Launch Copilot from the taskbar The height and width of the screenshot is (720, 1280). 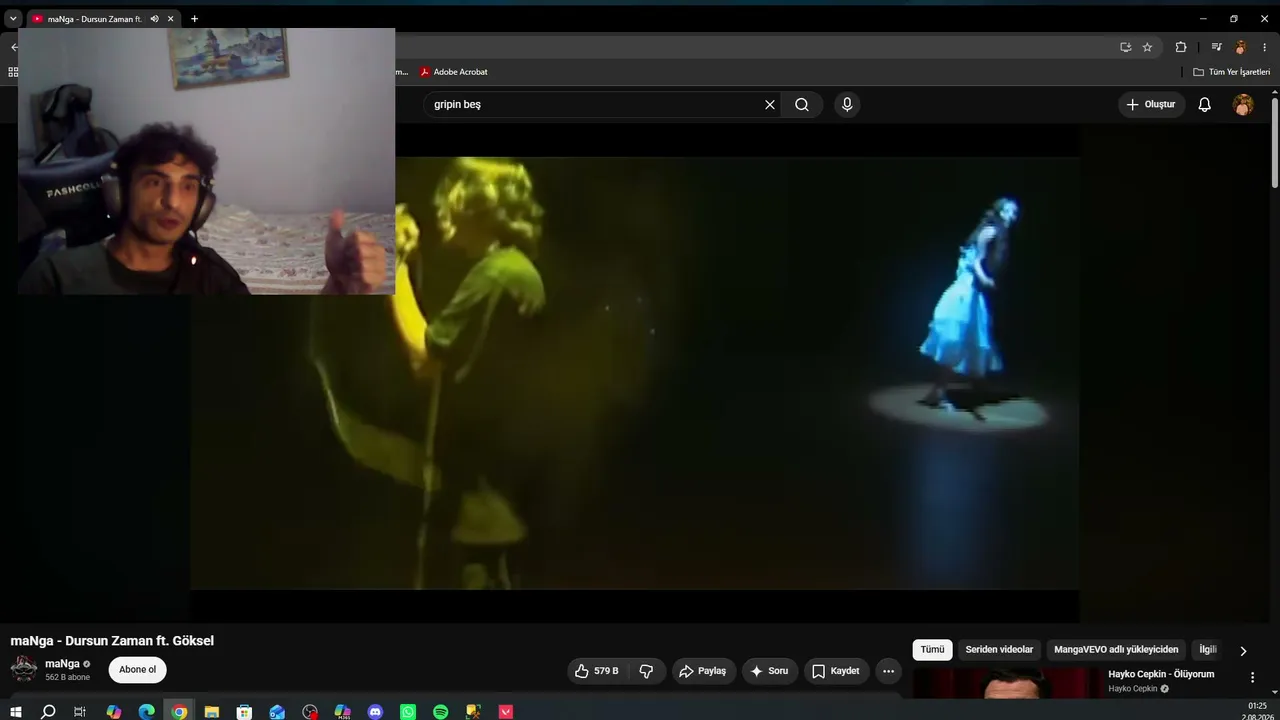(x=114, y=712)
